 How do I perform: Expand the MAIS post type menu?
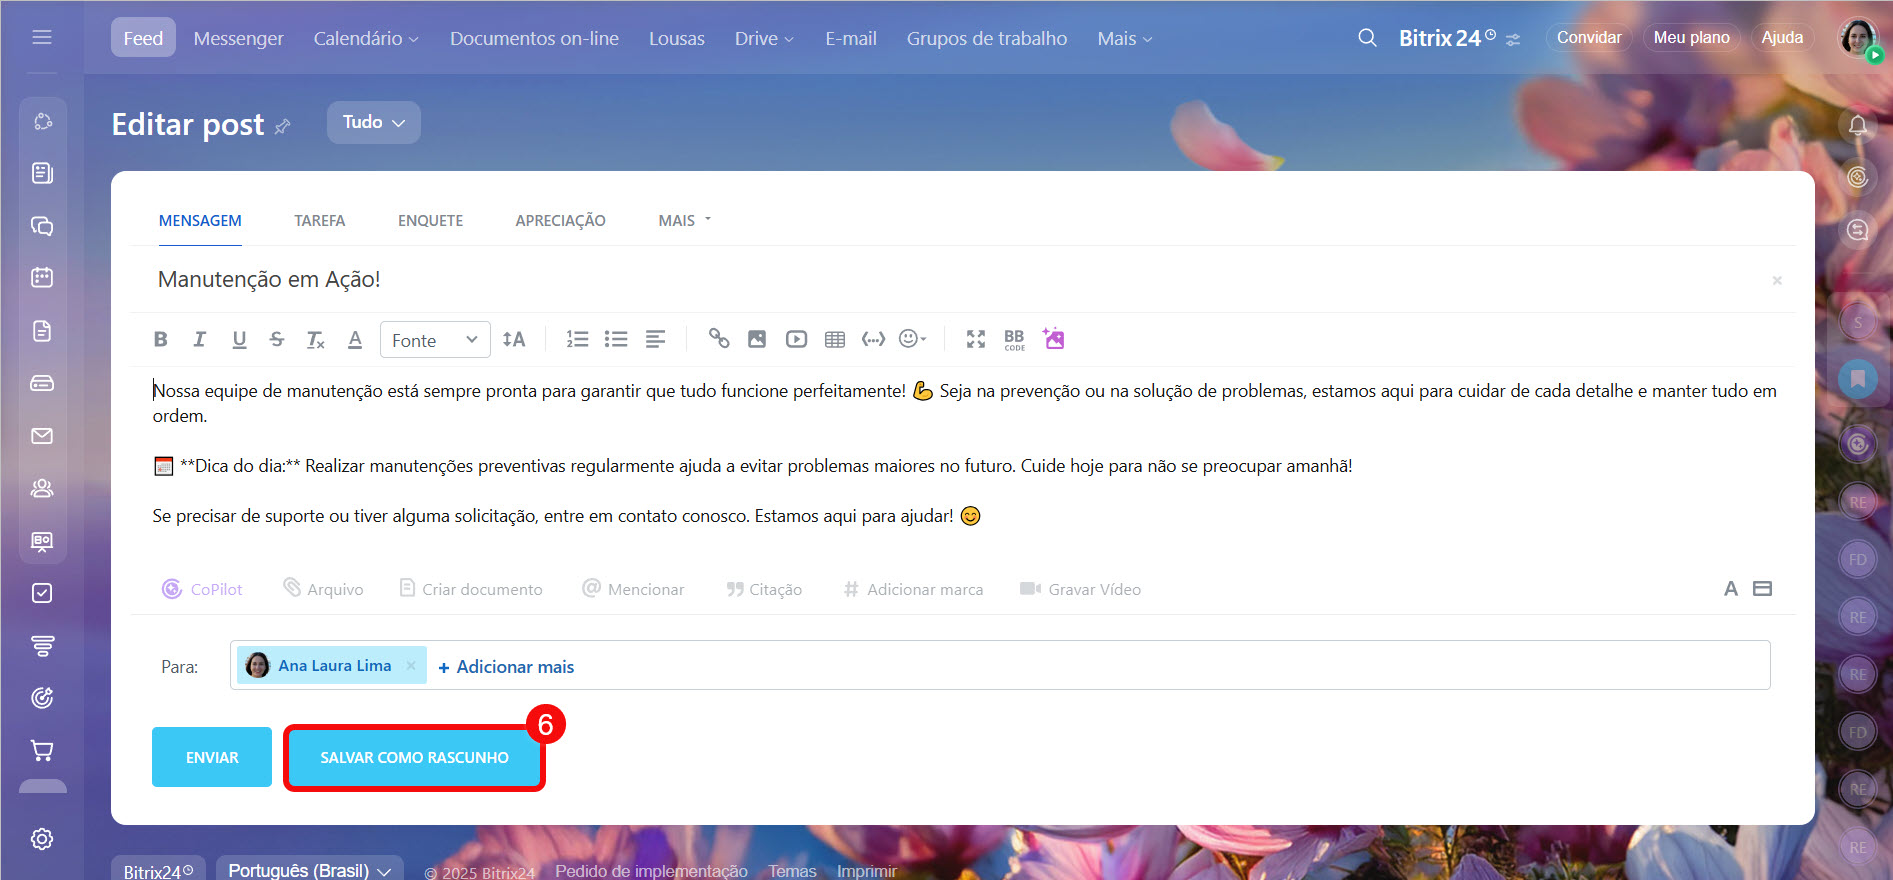point(684,220)
